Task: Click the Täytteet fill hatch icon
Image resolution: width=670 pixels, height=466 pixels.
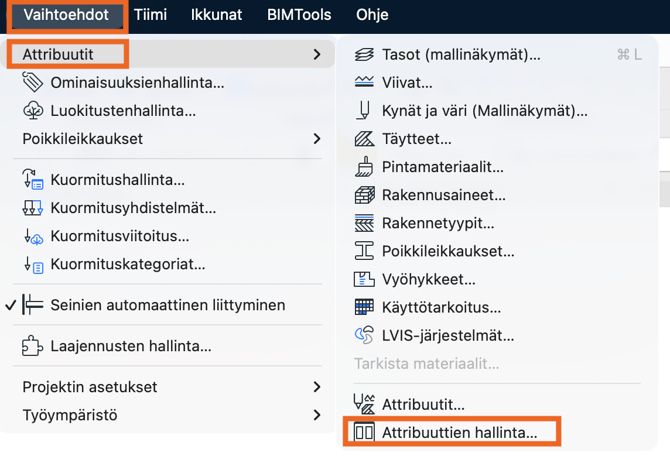Action: click(x=364, y=139)
